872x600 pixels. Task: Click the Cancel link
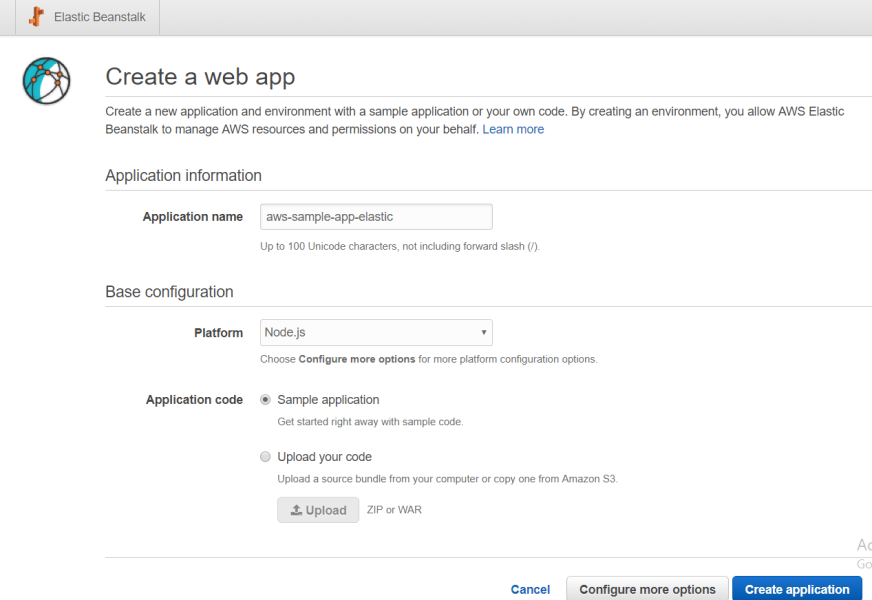(x=530, y=589)
